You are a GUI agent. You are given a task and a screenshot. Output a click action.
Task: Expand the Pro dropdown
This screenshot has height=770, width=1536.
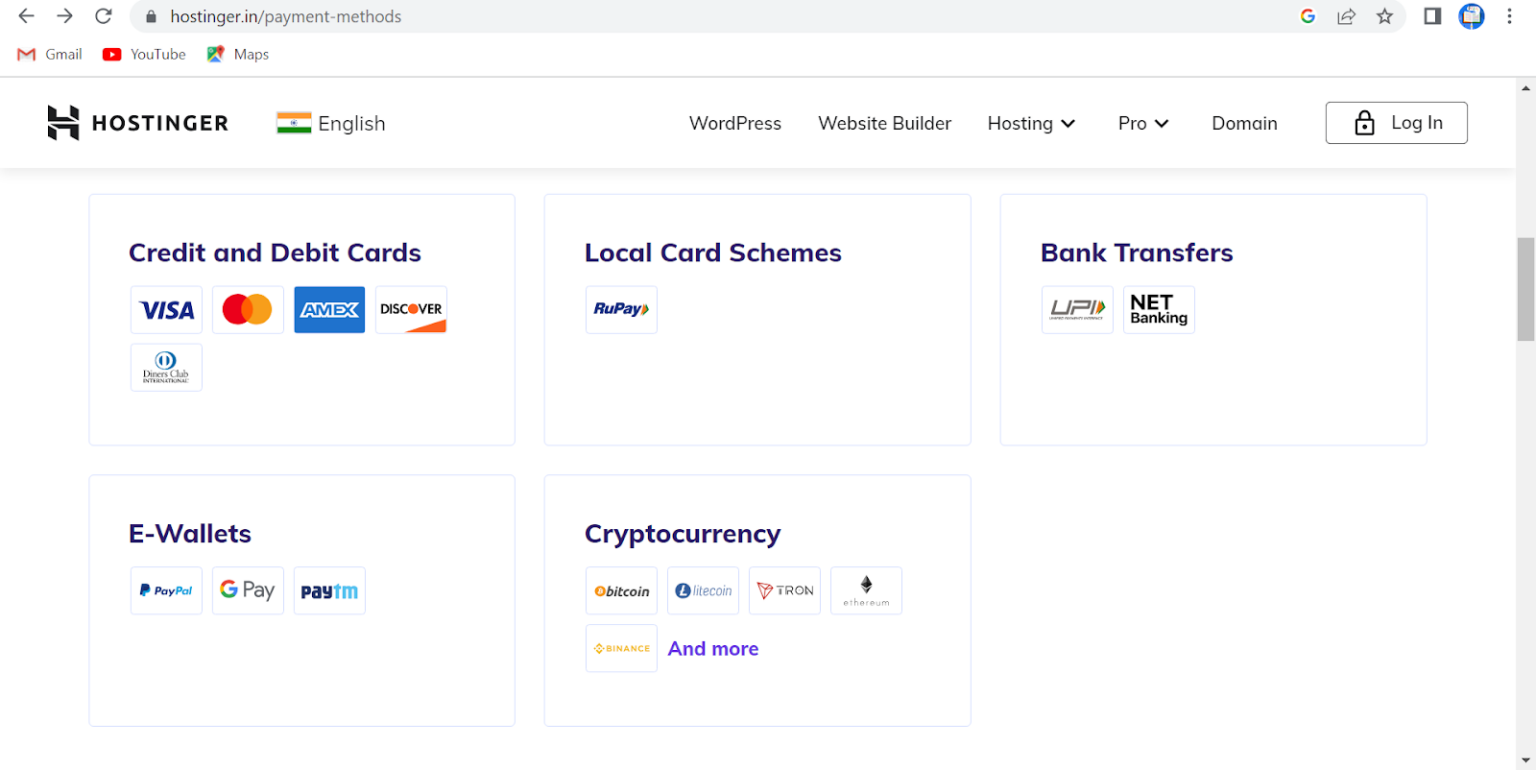pos(1142,123)
